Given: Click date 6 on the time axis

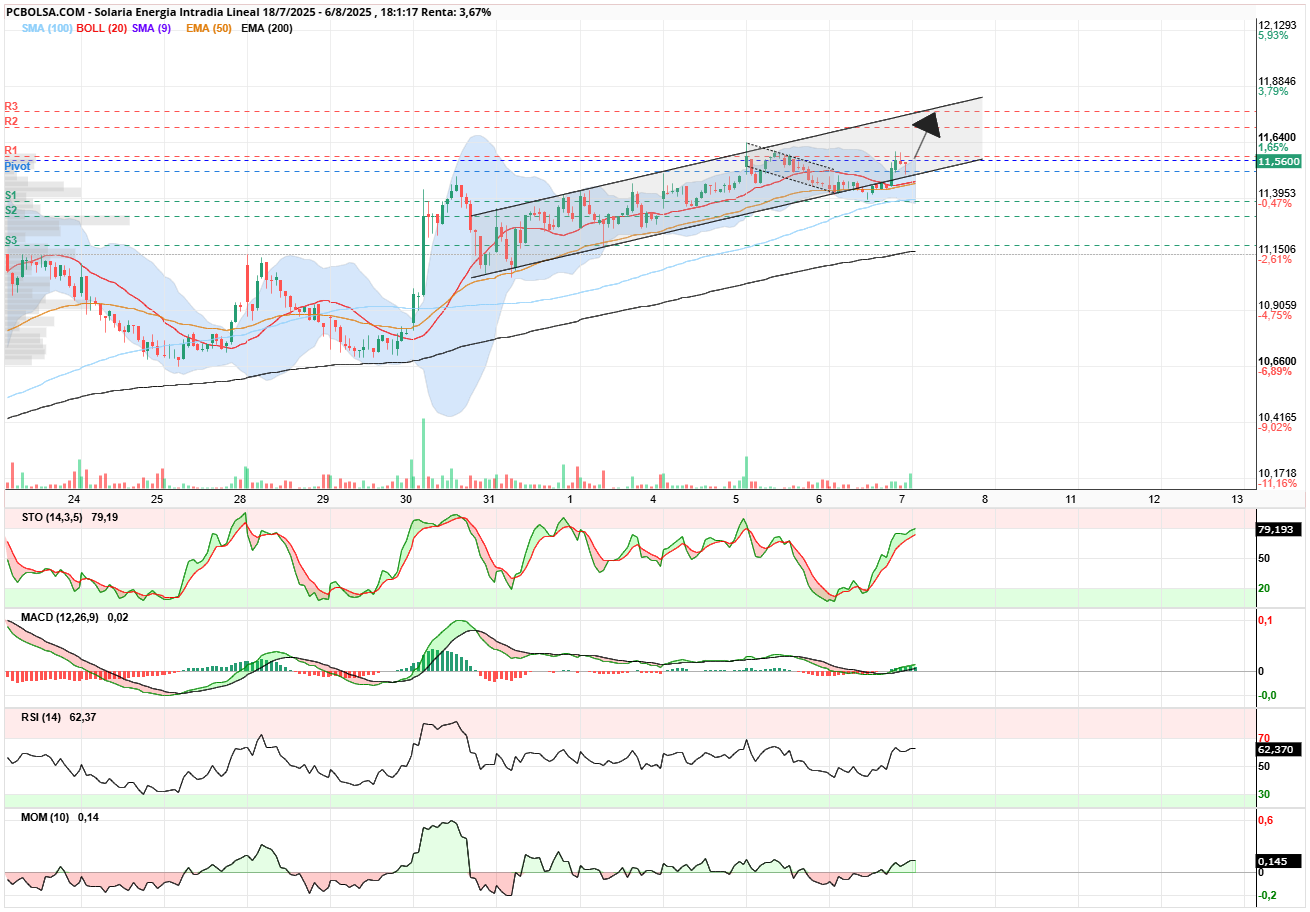Looking at the screenshot, I should tap(819, 498).
